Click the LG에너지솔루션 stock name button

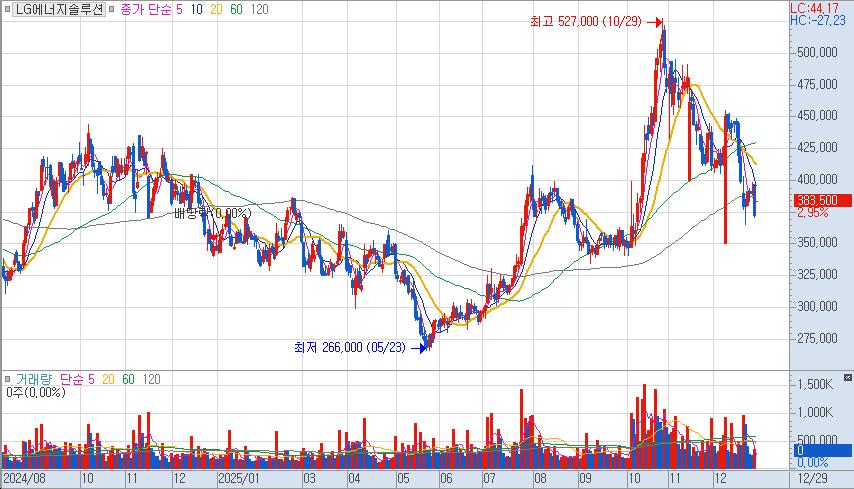coord(60,9)
